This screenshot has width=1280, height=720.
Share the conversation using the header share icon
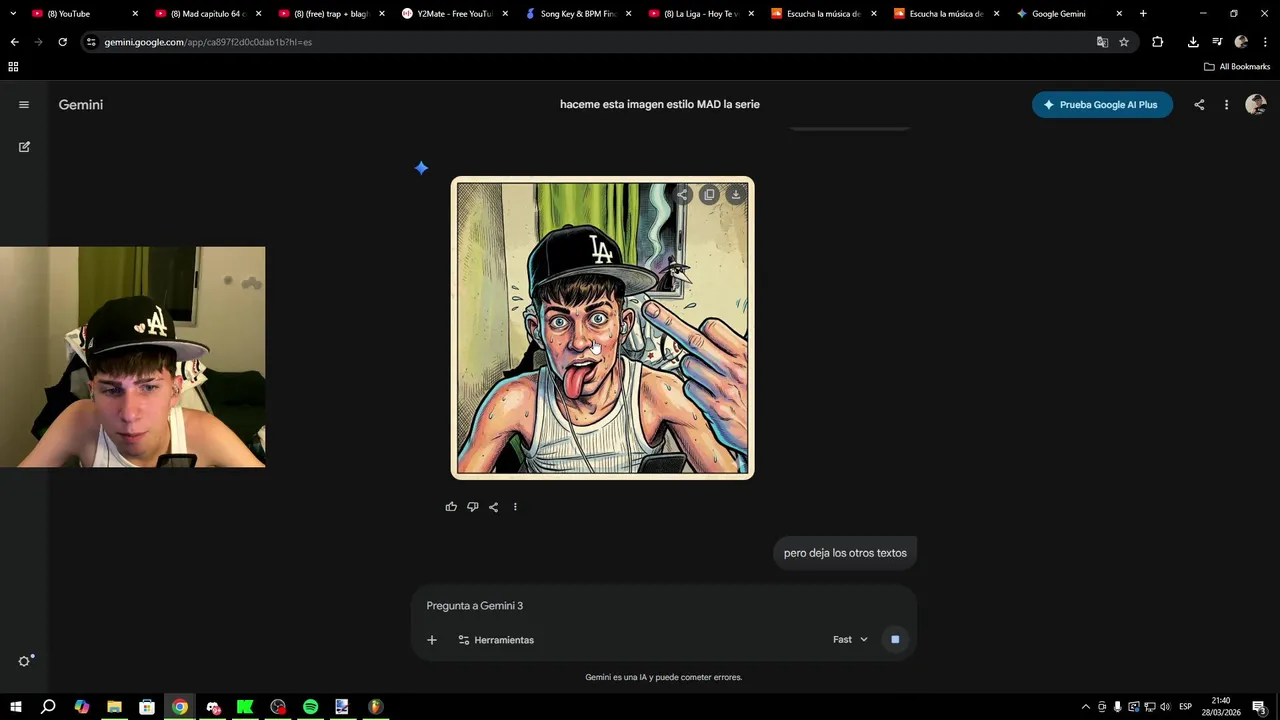coord(1199,105)
